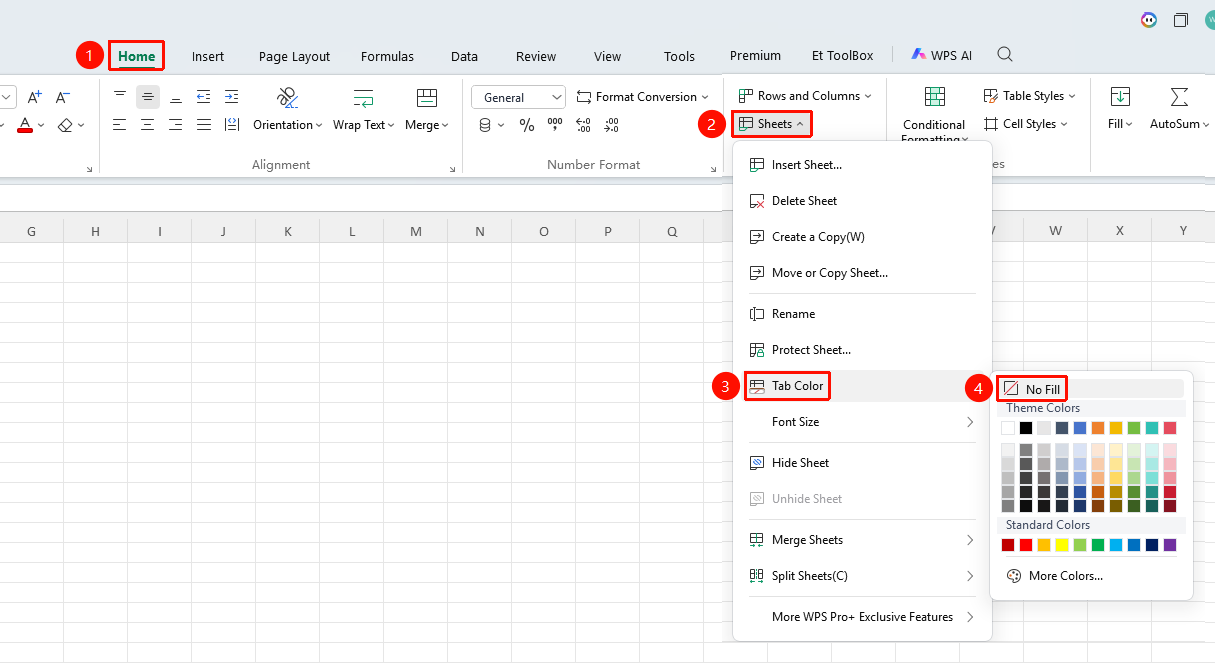Select Delete Sheet menu entry
This screenshot has width=1215, height=663.
[x=862, y=201]
